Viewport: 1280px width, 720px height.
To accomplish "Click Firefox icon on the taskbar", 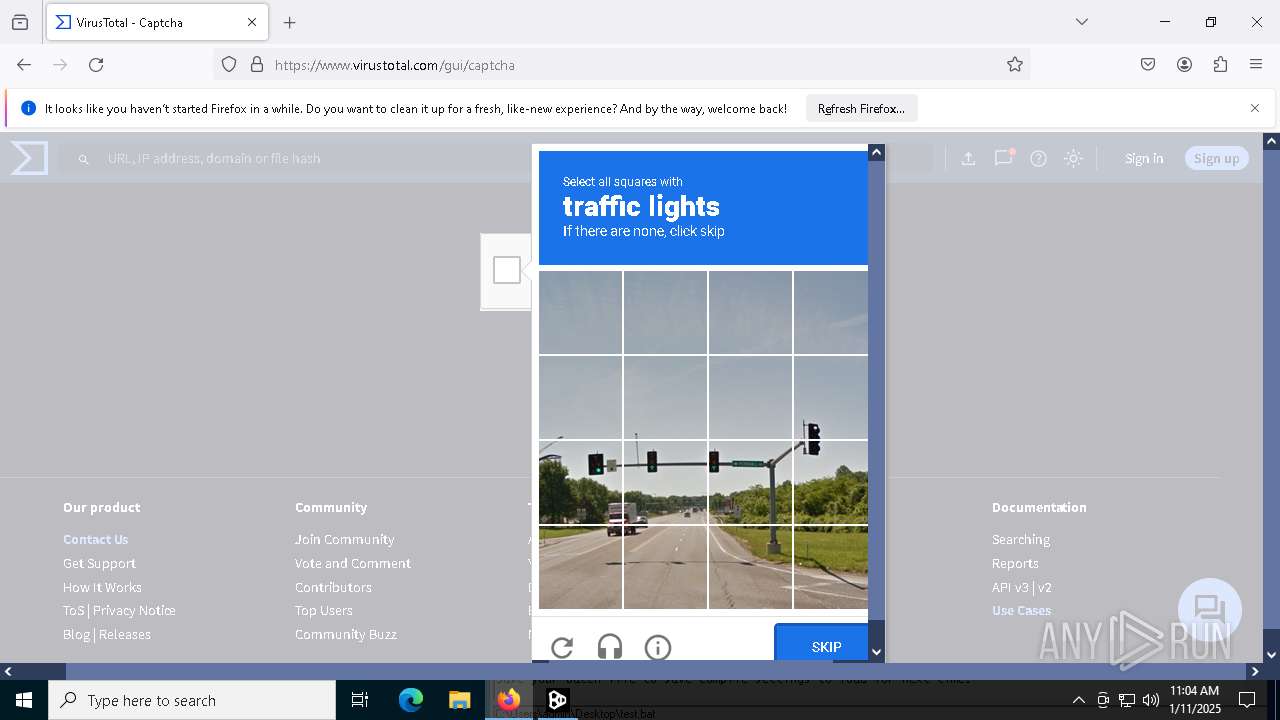I will [x=509, y=700].
